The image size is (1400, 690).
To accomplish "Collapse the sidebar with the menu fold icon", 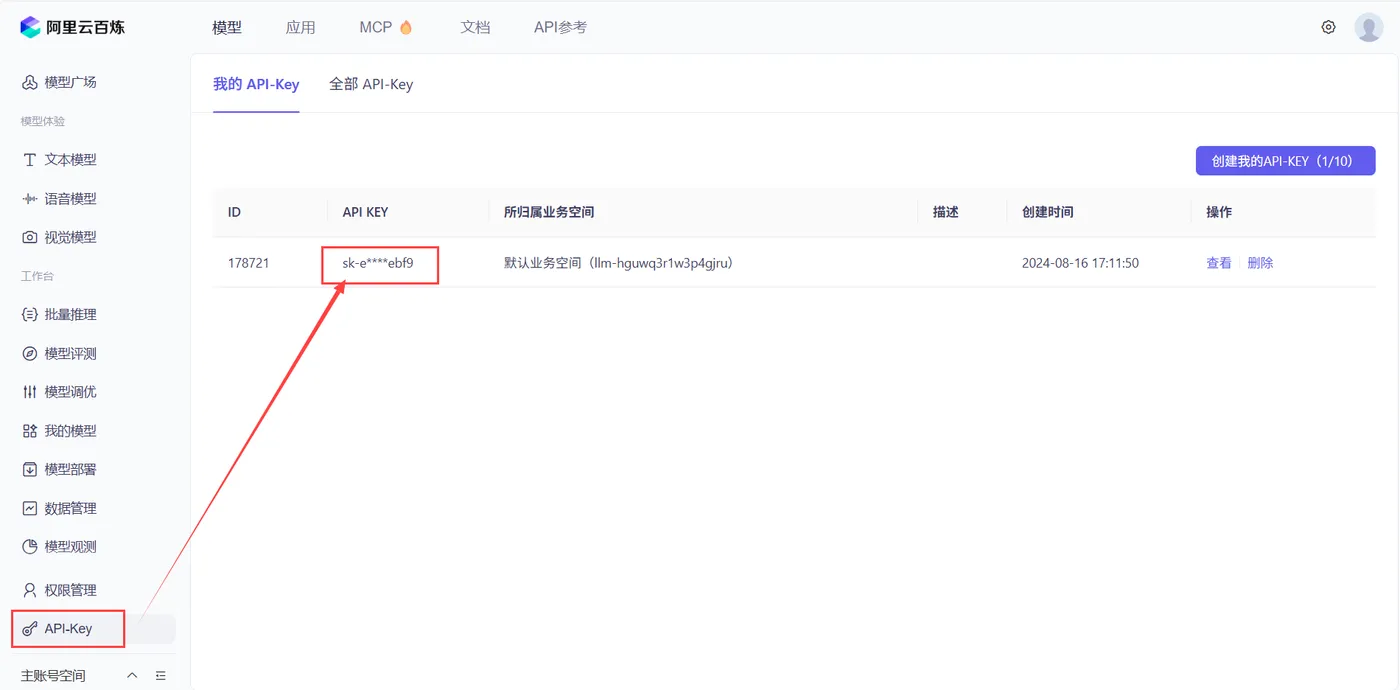I will pos(161,676).
